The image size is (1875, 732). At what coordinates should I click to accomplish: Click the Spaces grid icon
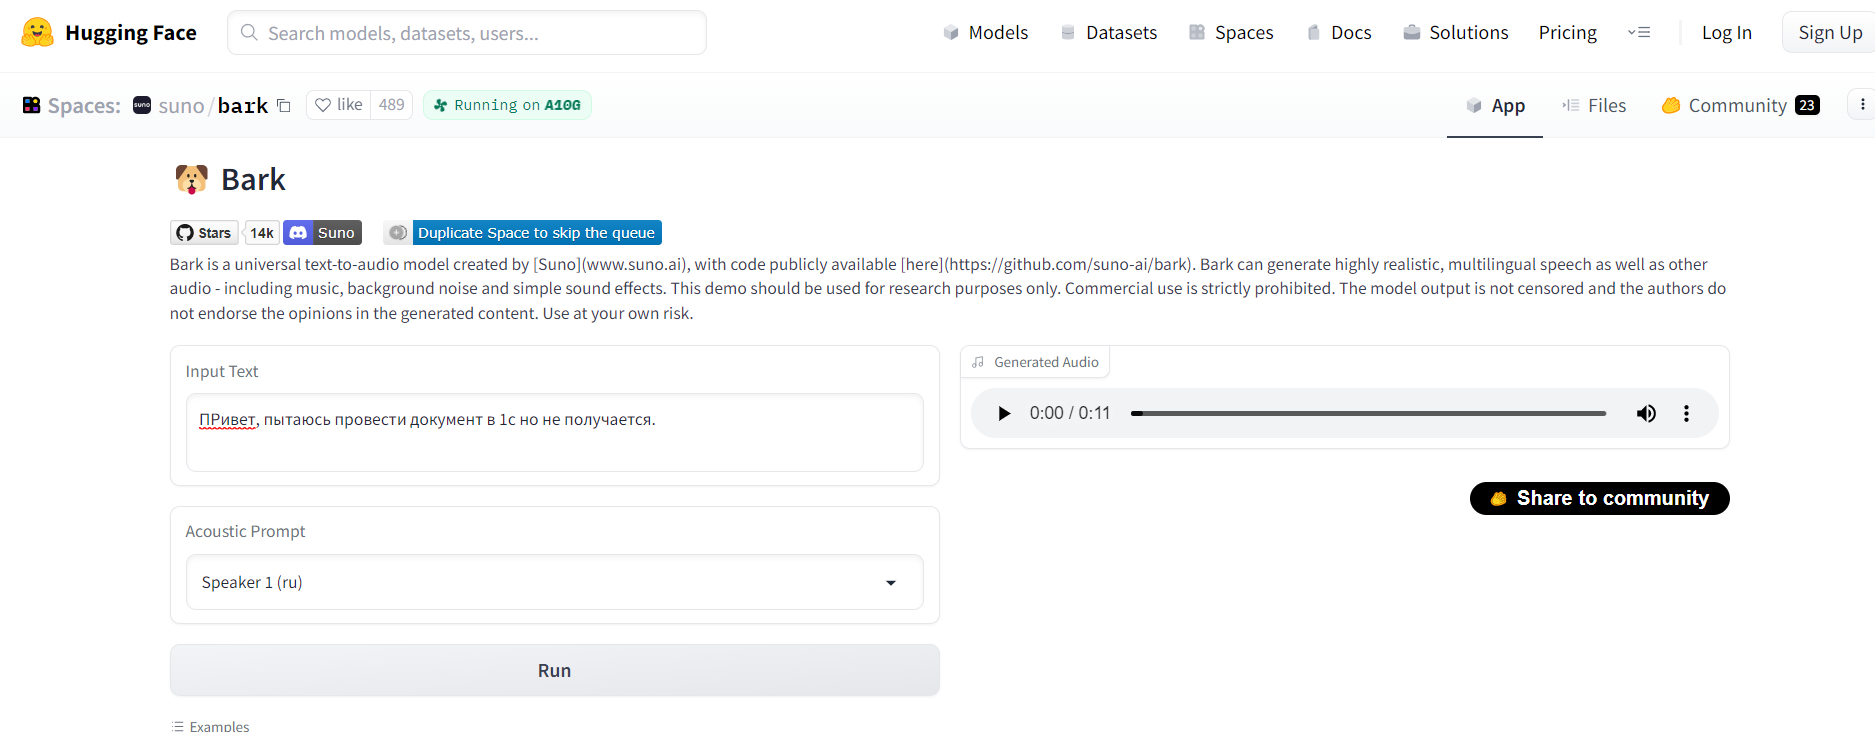31,105
